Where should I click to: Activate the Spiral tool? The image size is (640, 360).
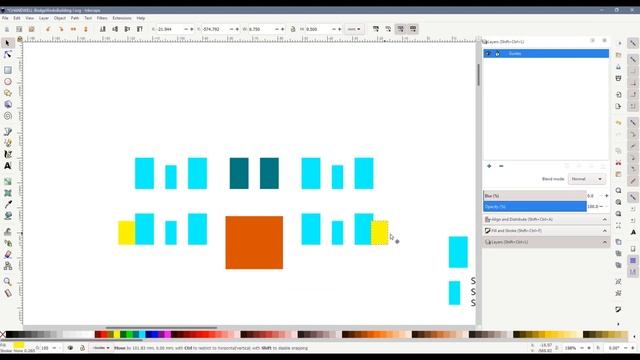pyautogui.click(x=7, y=116)
